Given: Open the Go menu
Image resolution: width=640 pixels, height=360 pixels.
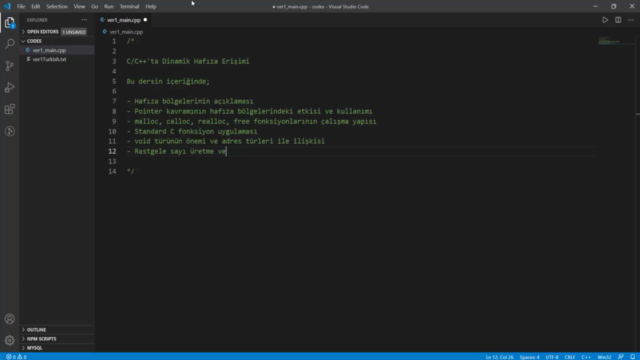Looking at the screenshot, I should point(94,7).
